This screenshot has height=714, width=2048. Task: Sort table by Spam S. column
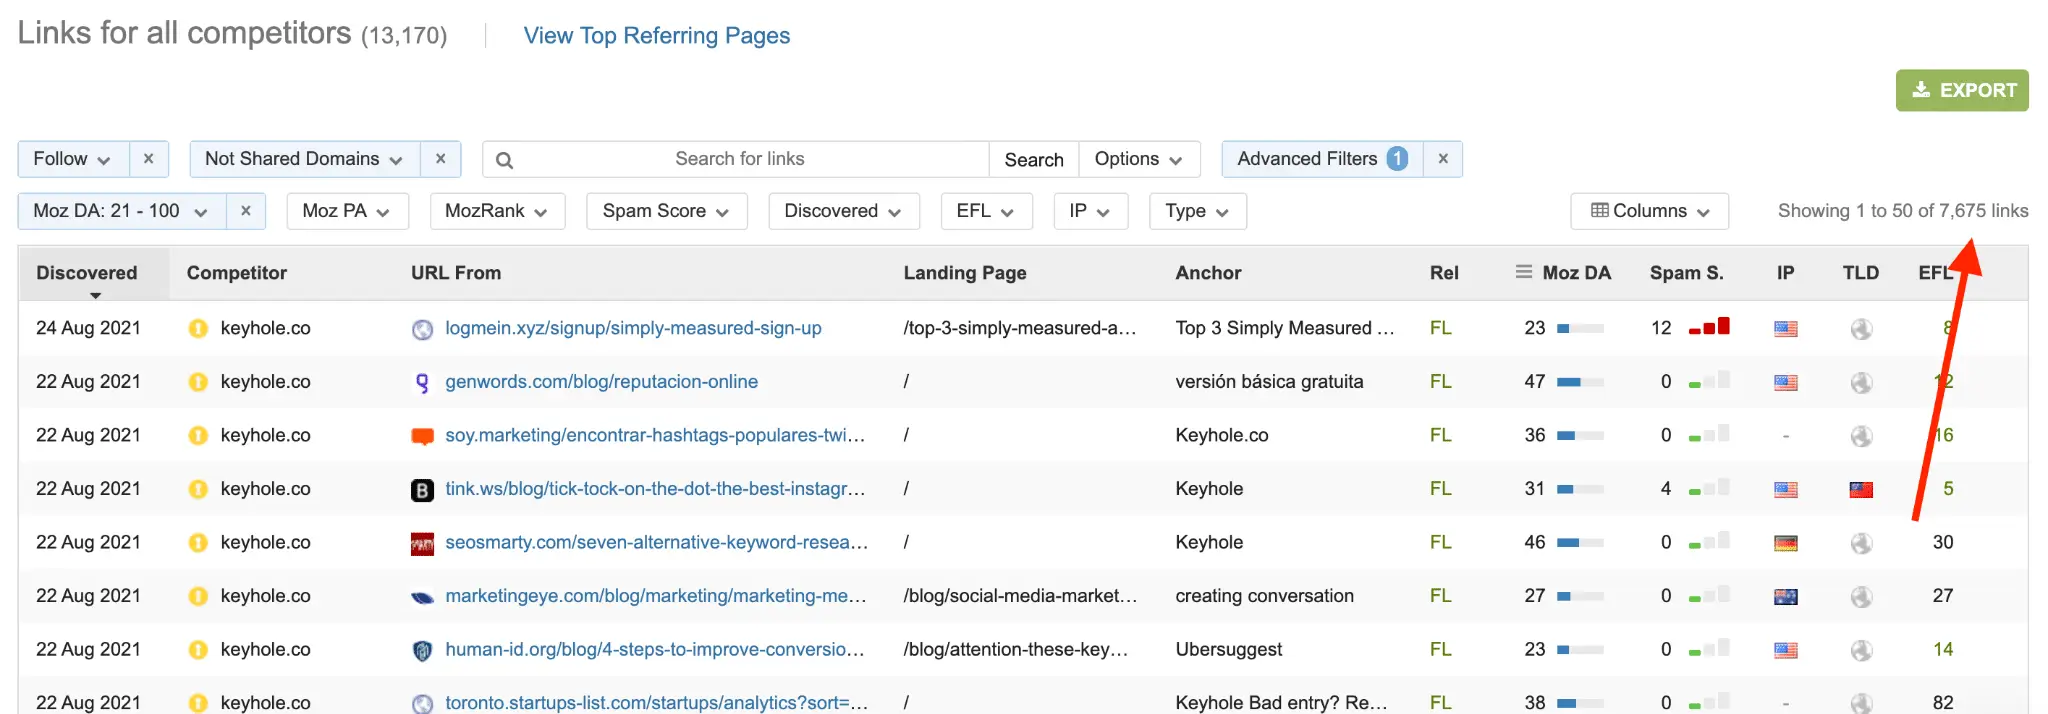(x=1686, y=273)
